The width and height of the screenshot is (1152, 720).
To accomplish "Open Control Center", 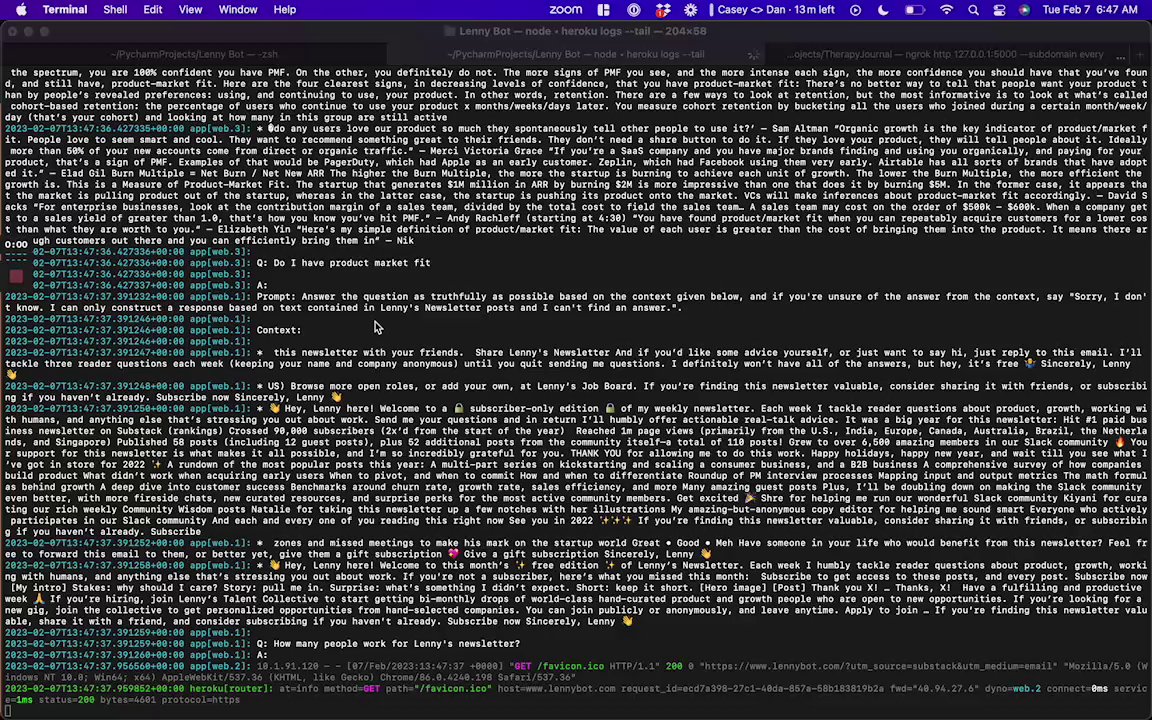I will pos(999,10).
